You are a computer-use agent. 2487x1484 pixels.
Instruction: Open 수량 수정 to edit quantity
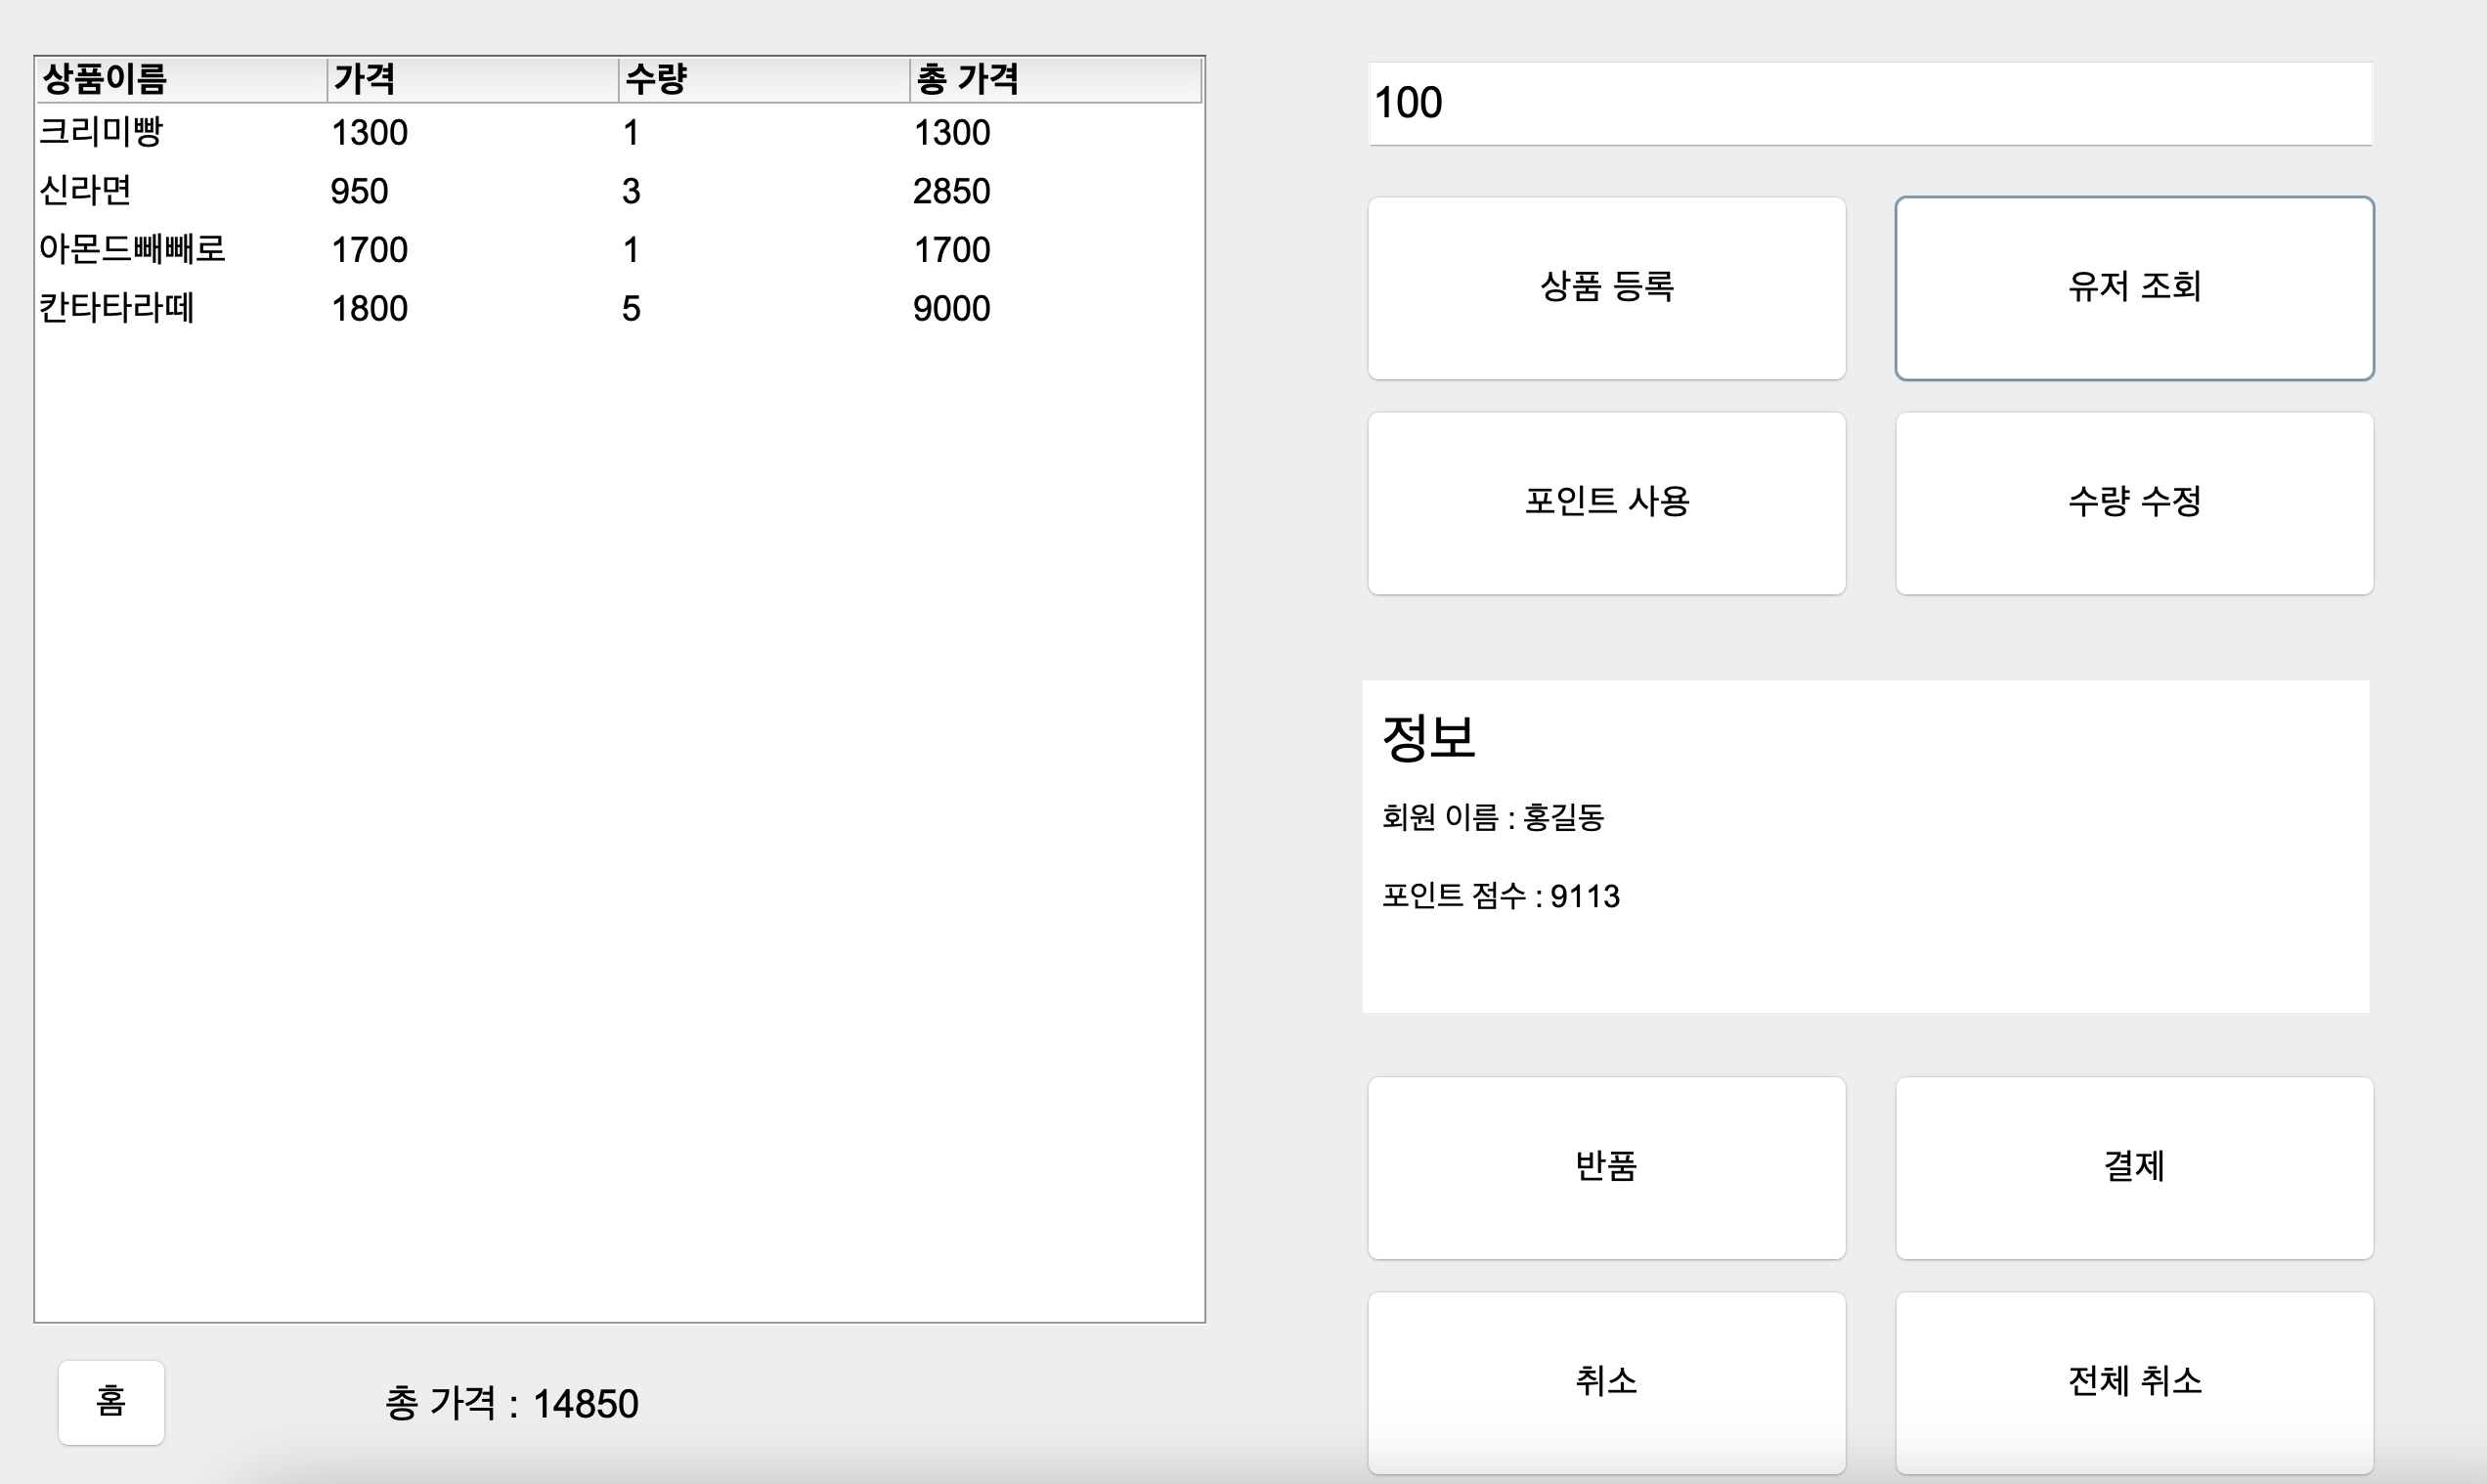[2133, 503]
